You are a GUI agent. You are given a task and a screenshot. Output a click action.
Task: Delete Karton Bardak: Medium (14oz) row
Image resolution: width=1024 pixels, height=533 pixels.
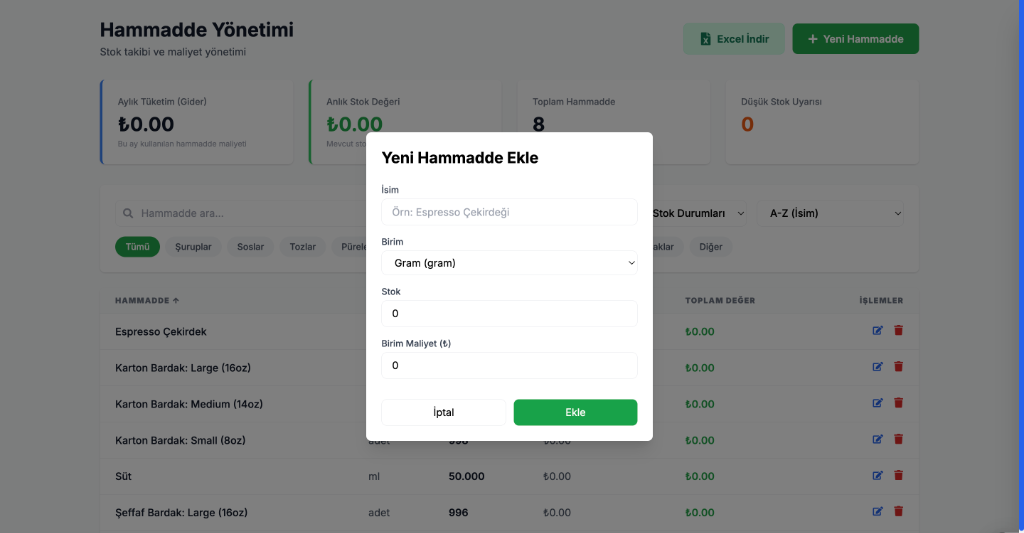point(898,403)
